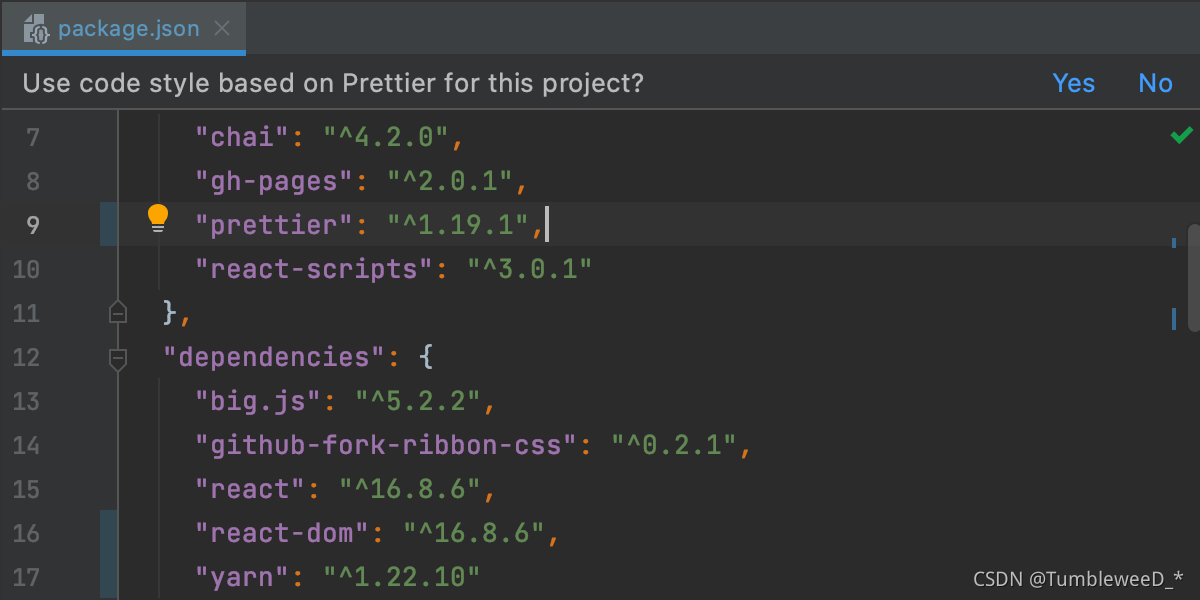Click the "github-fork-ribbon-css" key
Image resolution: width=1200 pixels, height=600 pixels.
pos(386,445)
